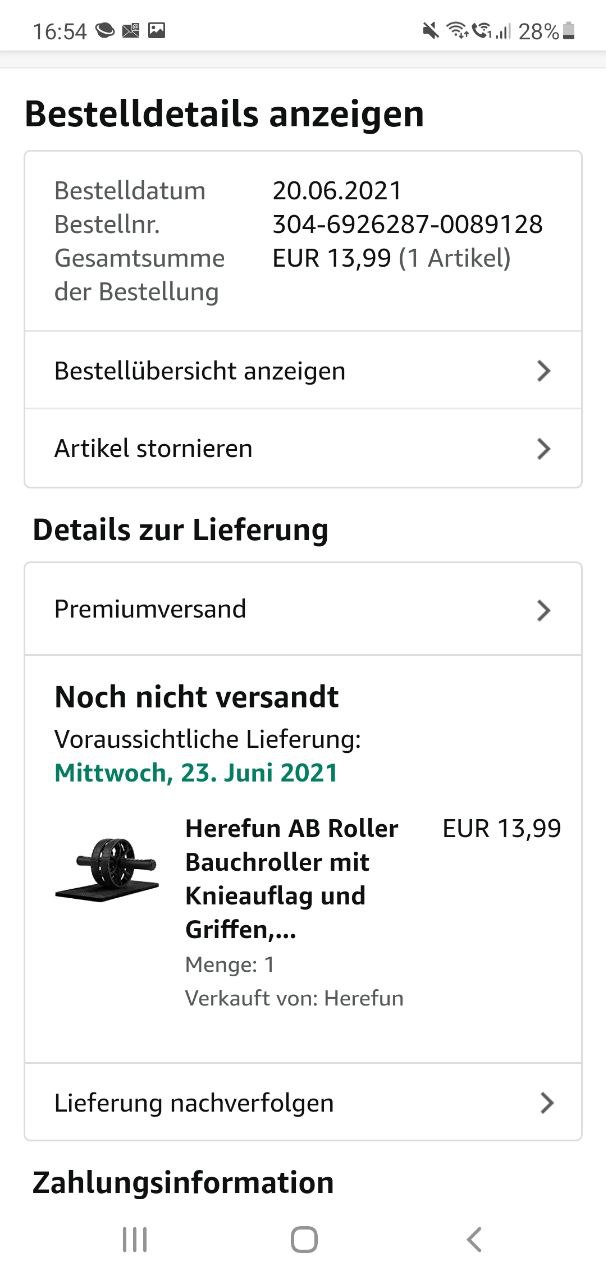Tap the Android recent apps button
This screenshot has height=1280, width=606.
pos(134,1240)
